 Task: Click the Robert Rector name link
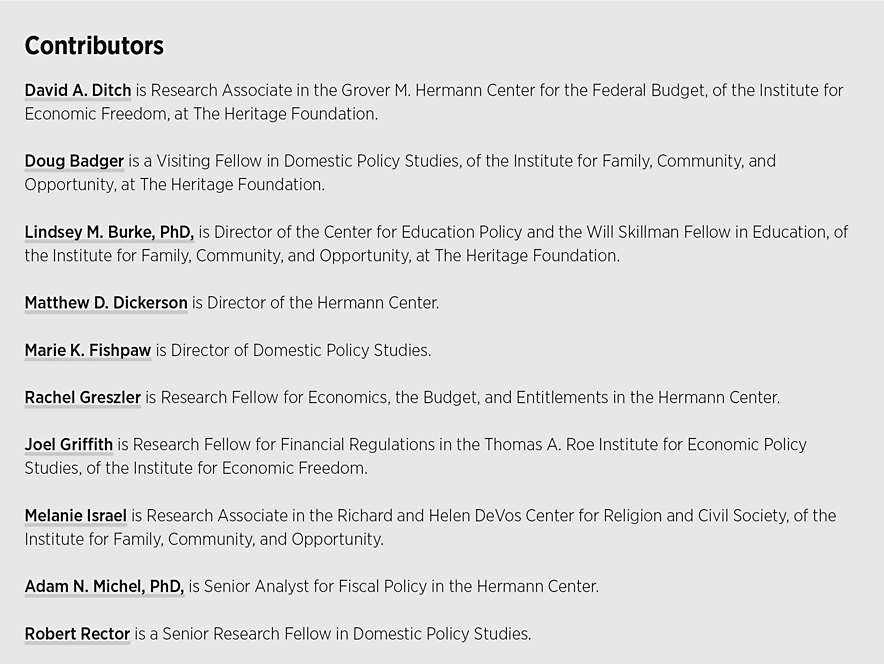click(77, 634)
